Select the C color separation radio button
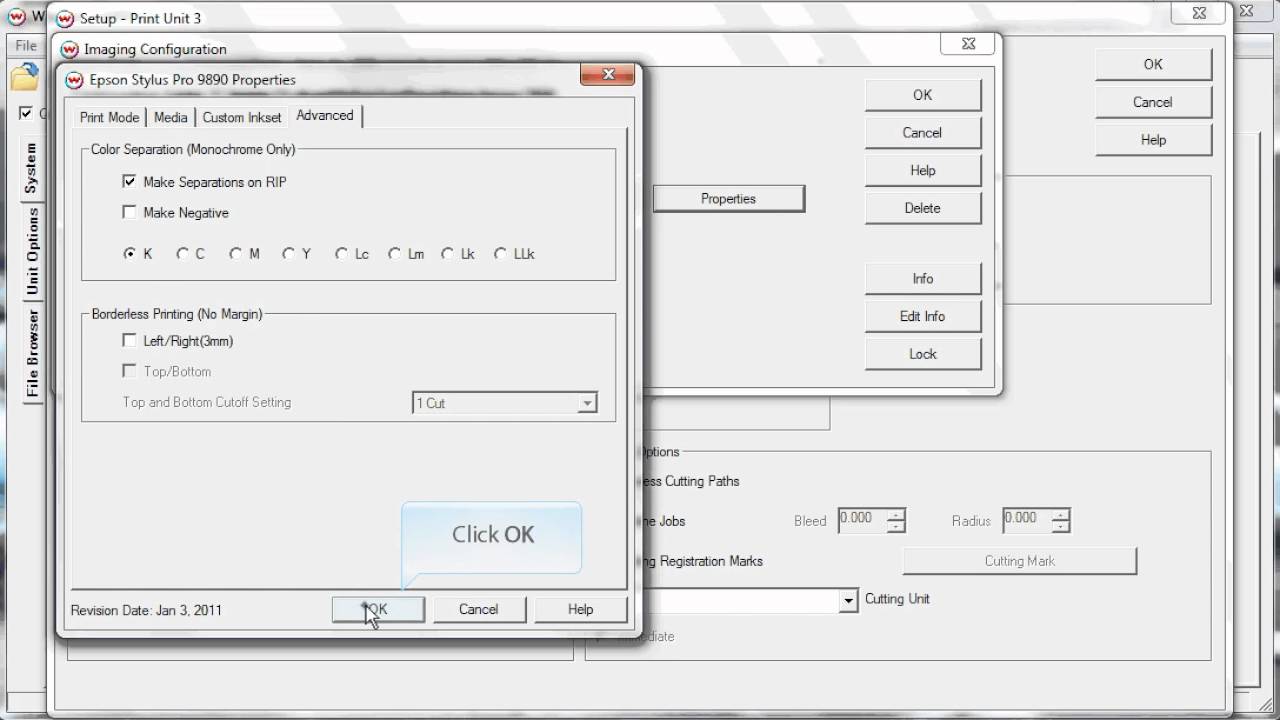Image resolution: width=1280 pixels, height=720 pixels. [x=181, y=253]
